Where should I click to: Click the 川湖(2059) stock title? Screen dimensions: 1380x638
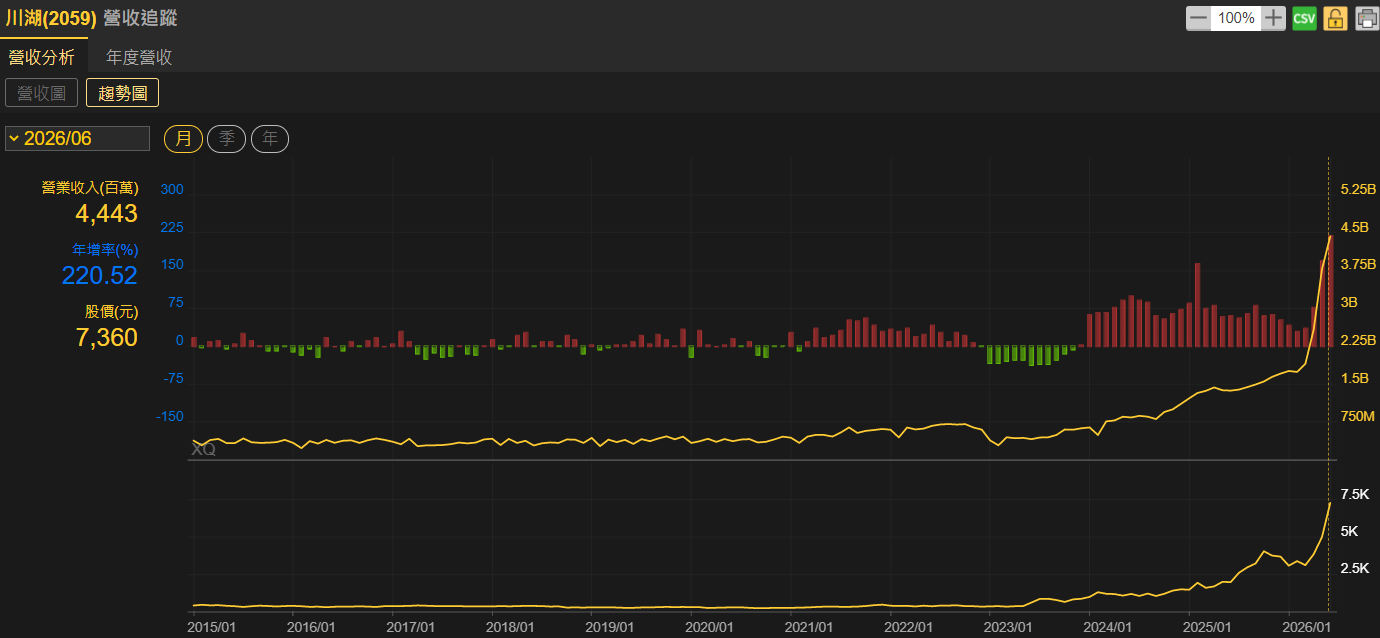tap(50, 17)
